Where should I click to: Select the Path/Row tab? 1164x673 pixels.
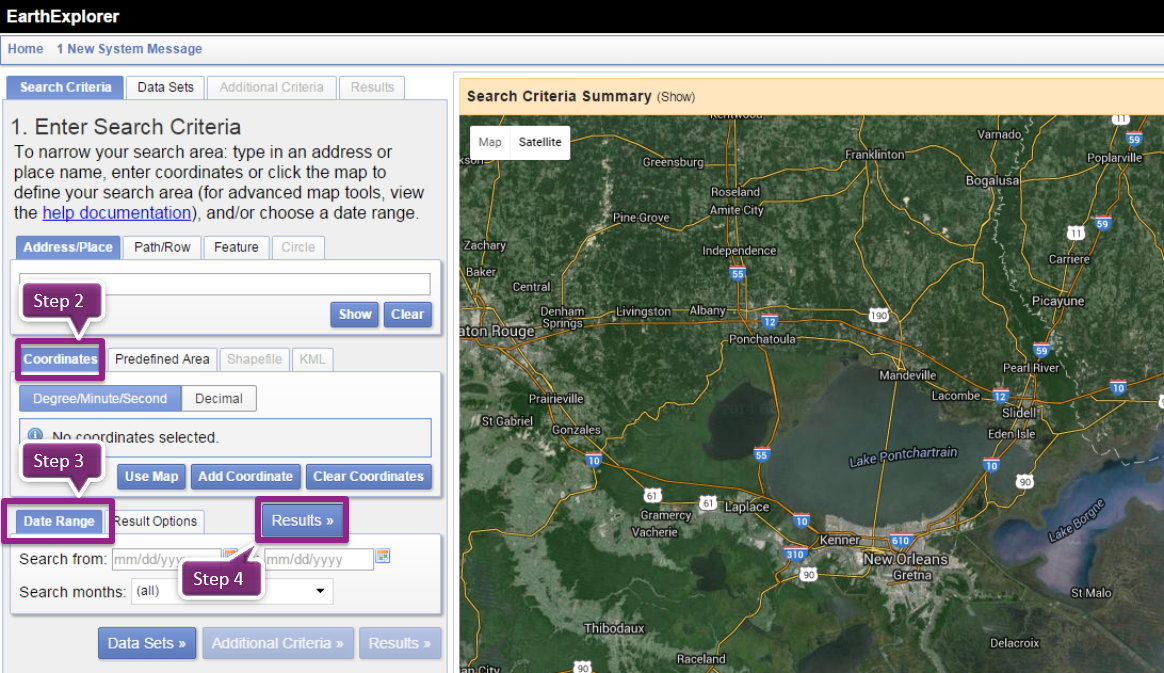click(x=162, y=247)
